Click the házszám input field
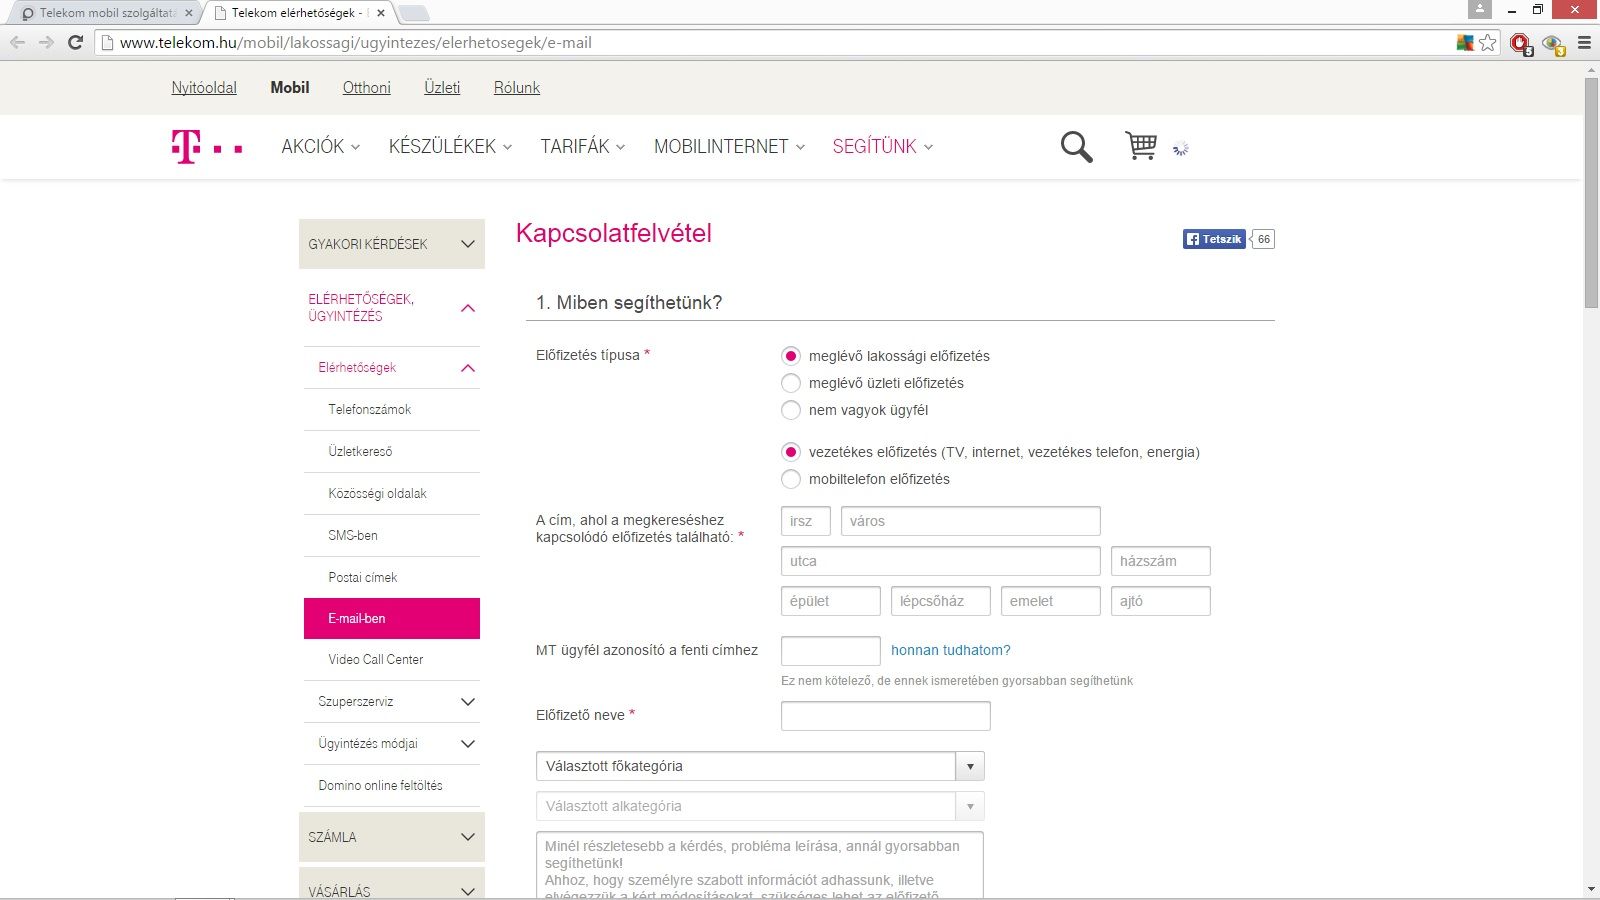 (x=1161, y=561)
